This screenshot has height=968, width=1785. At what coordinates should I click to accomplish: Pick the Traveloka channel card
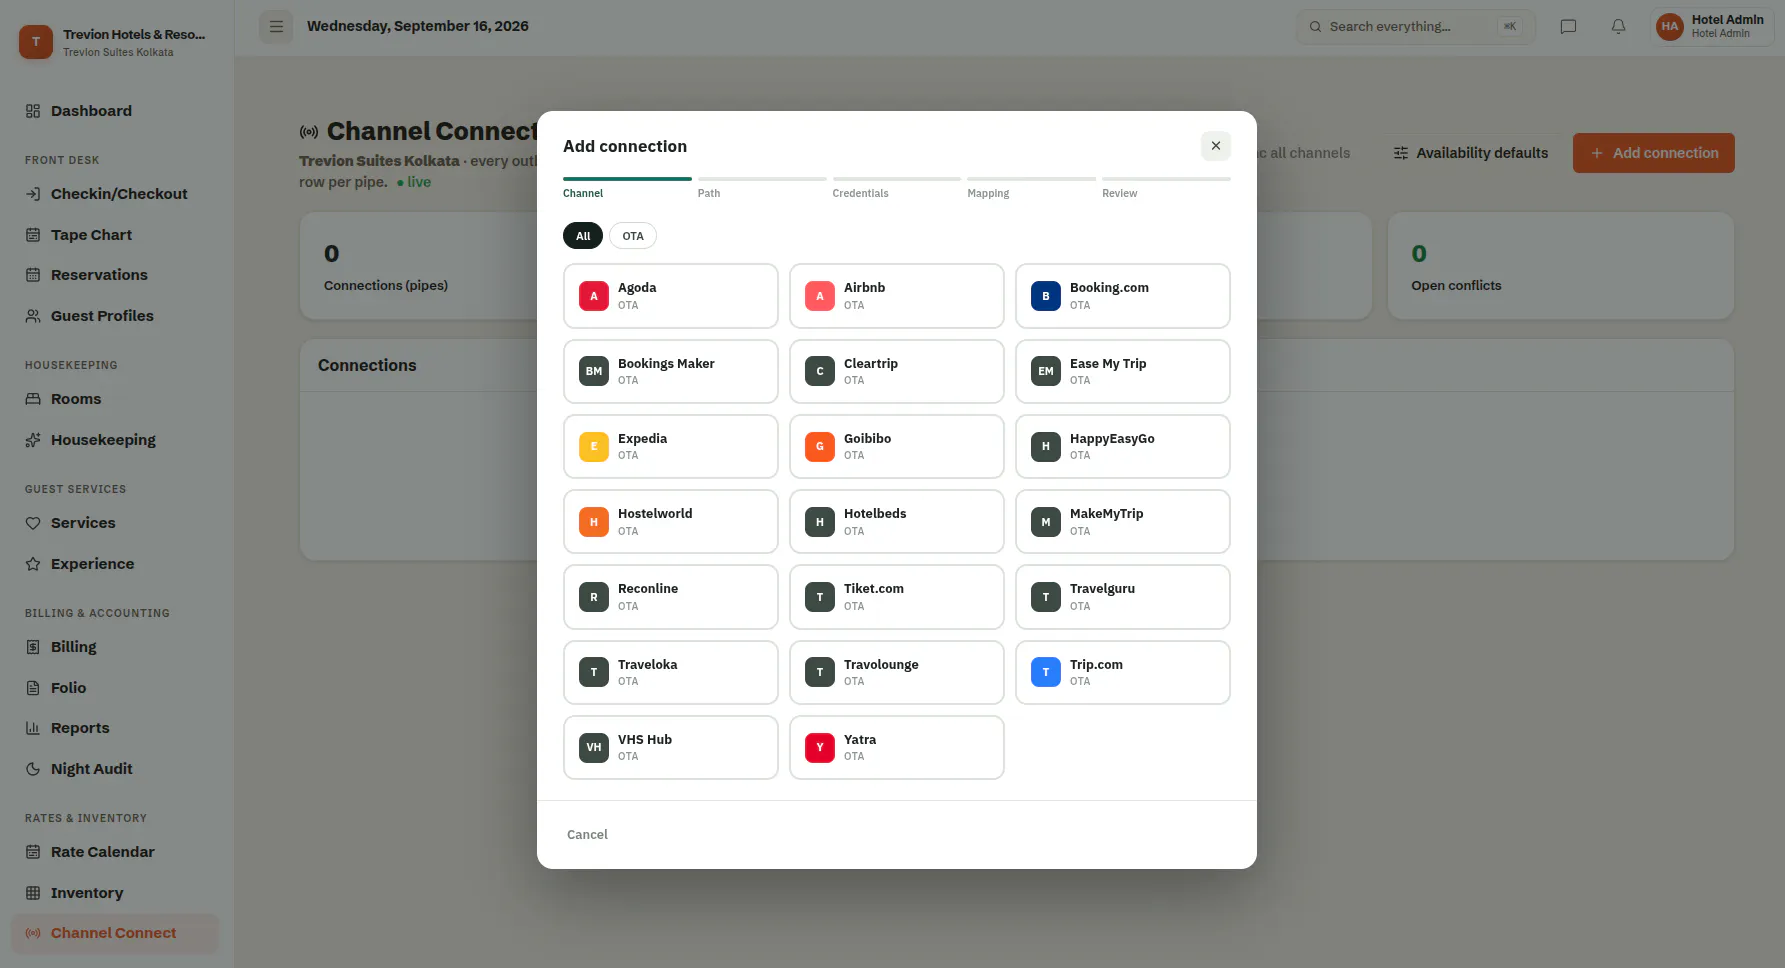tap(670, 672)
